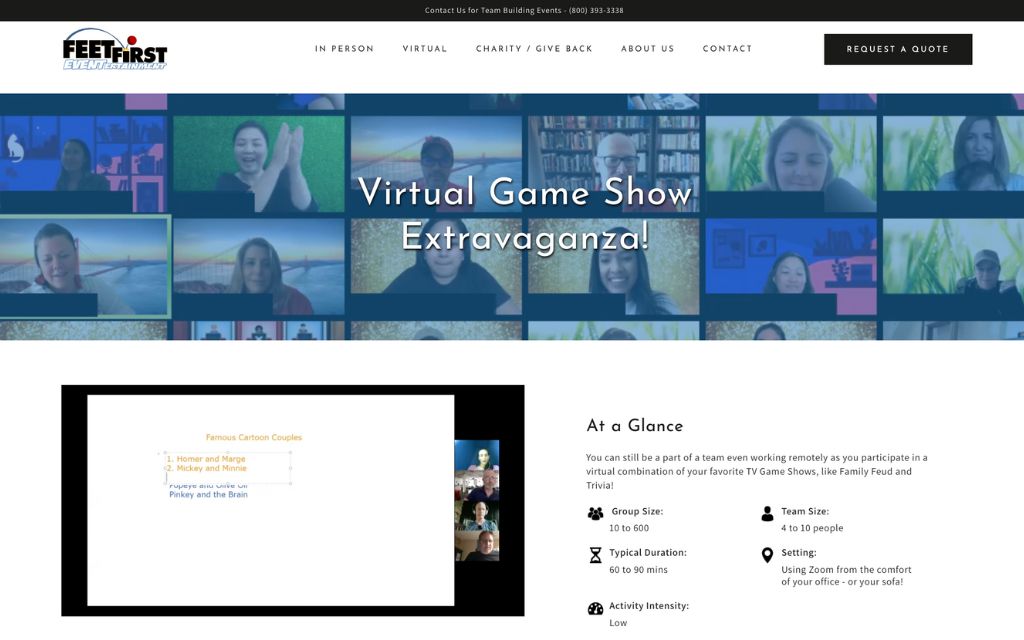This screenshot has width=1024, height=640.
Task: Click the team size person icon
Action: pyautogui.click(x=767, y=513)
